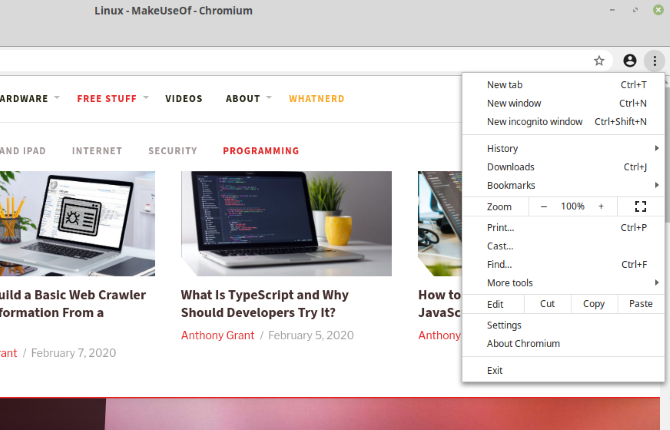Increase zoom with the plus button

601,206
